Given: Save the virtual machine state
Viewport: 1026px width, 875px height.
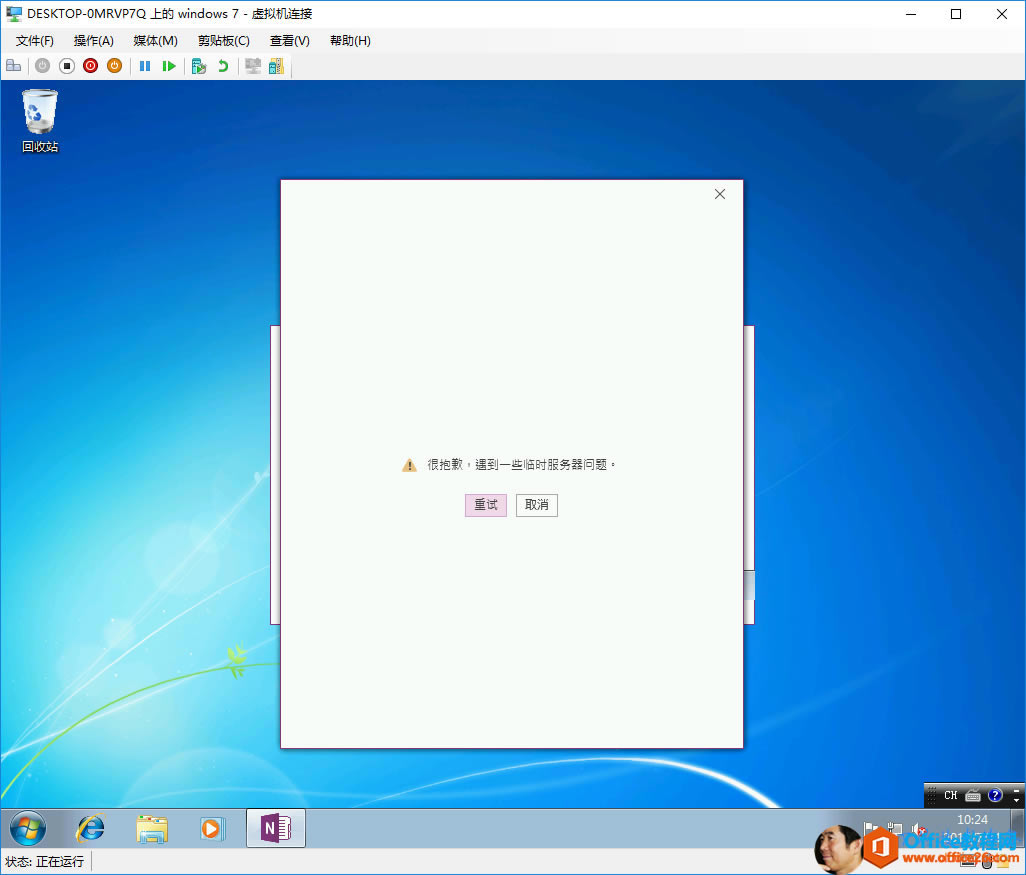Looking at the screenshot, I should click(x=114, y=65).
